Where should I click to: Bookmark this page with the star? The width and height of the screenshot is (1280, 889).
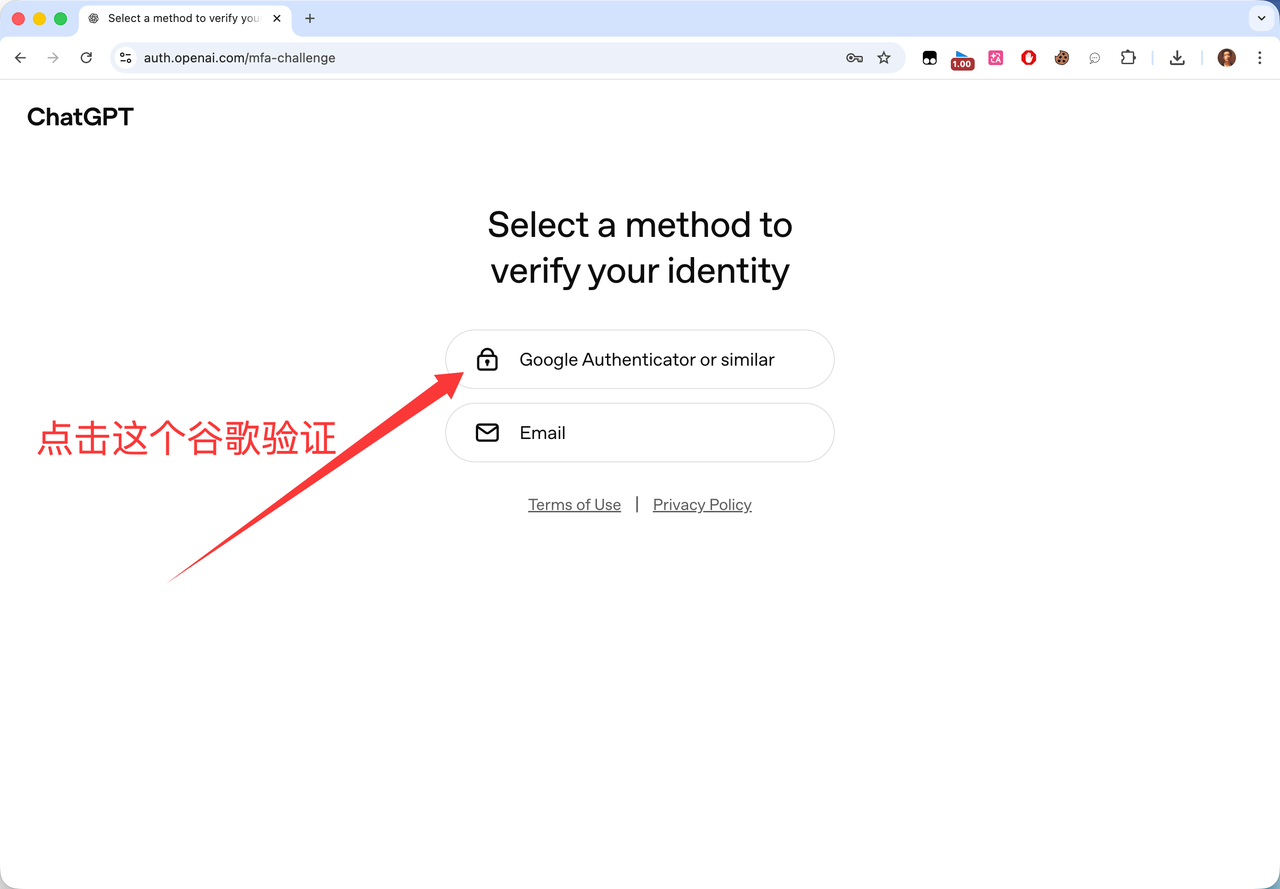tap(884, 58)
